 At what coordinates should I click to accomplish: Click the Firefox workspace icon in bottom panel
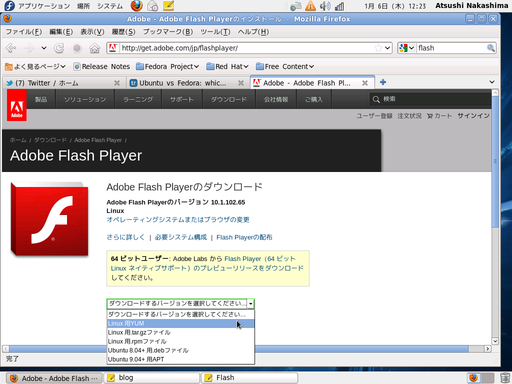(x=474, y=378)
